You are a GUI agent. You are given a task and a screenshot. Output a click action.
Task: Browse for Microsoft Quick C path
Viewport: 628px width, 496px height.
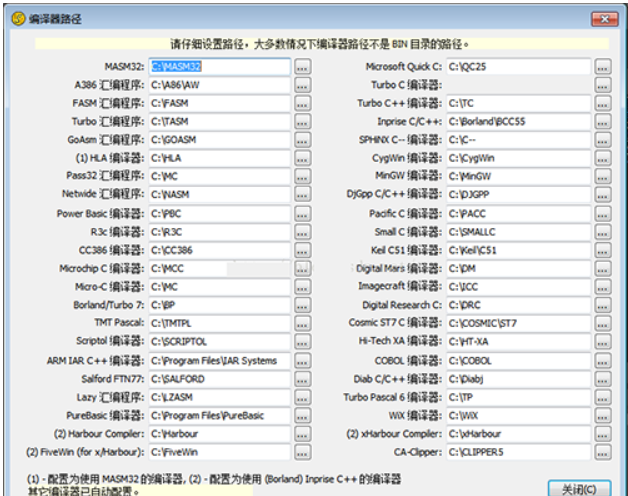tap(603, 67)
